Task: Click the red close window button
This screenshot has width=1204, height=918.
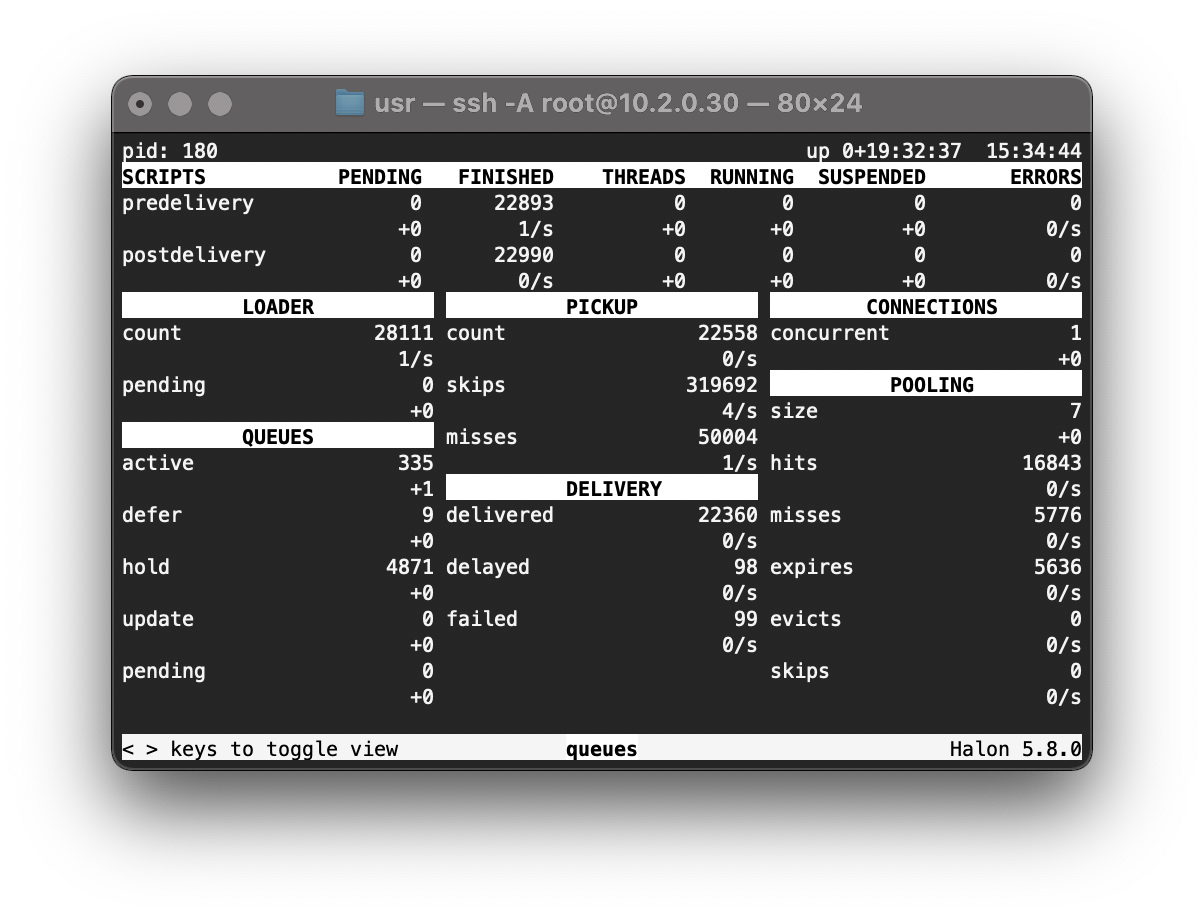Action: 140,104
